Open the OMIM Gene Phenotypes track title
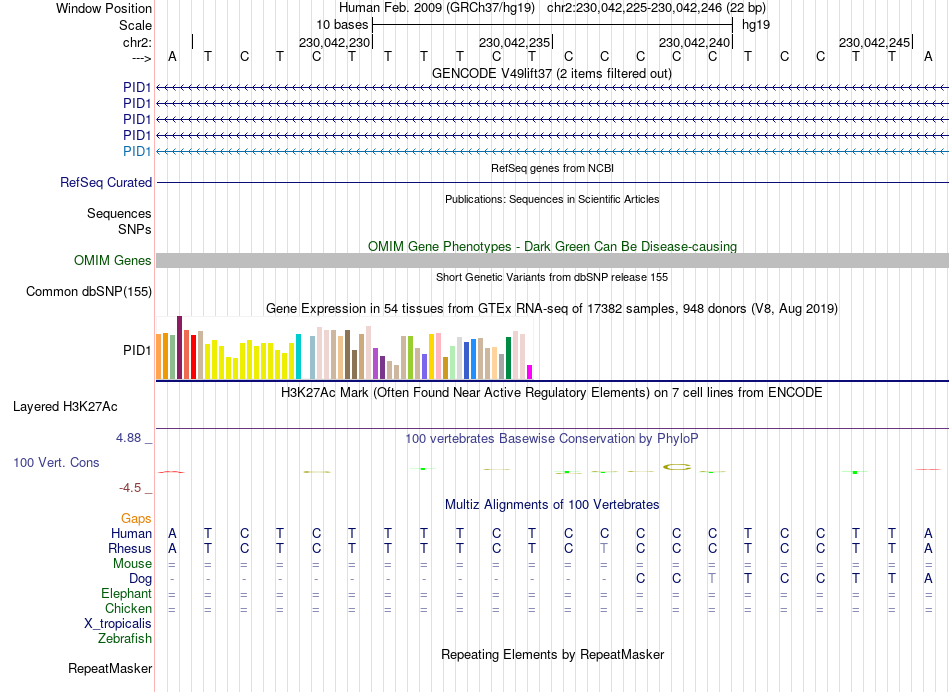The height and width of the screenshot is (692, 950). [552, 246]
